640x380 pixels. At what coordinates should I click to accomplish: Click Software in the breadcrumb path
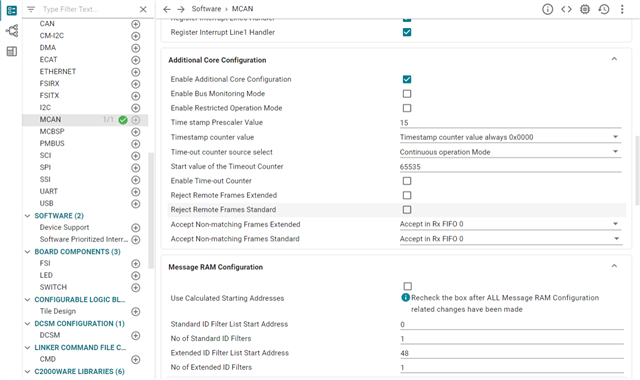206,9
